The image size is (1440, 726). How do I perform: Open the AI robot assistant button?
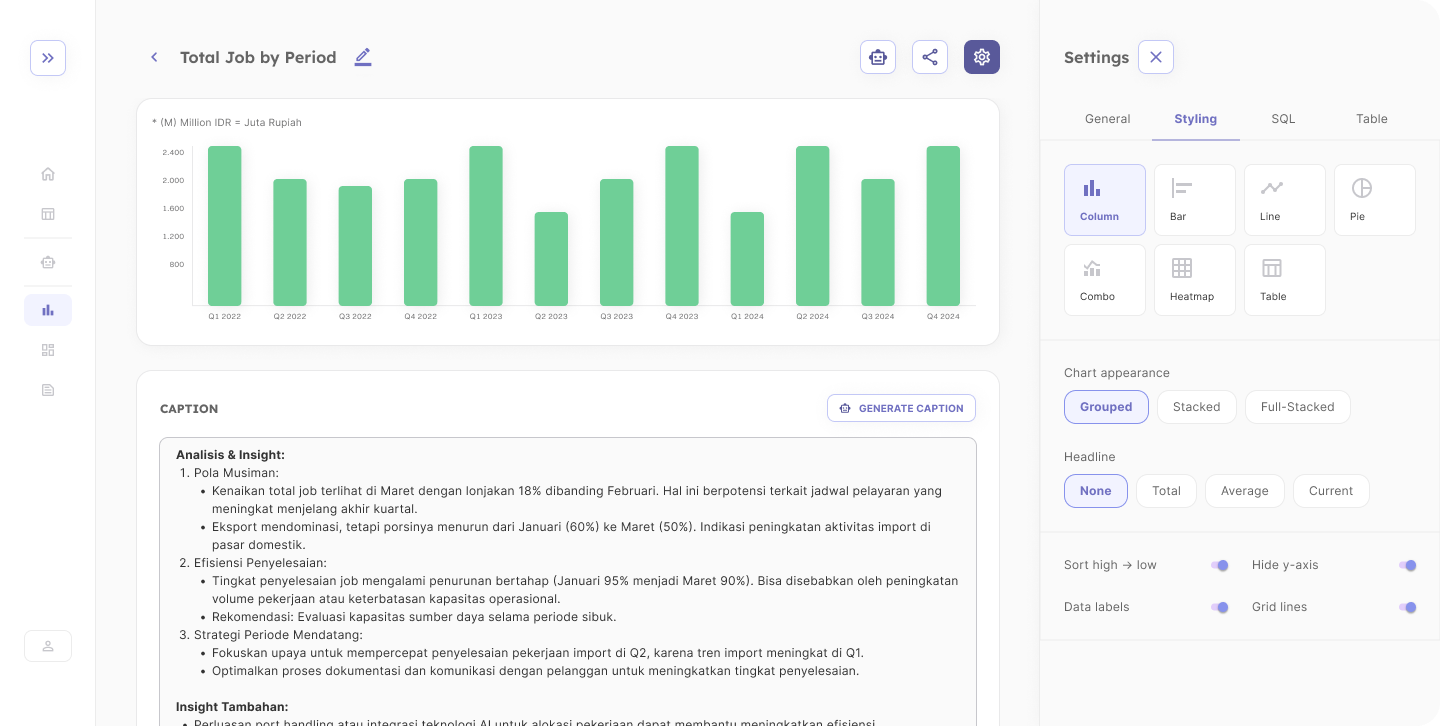[x=878, y=57]
